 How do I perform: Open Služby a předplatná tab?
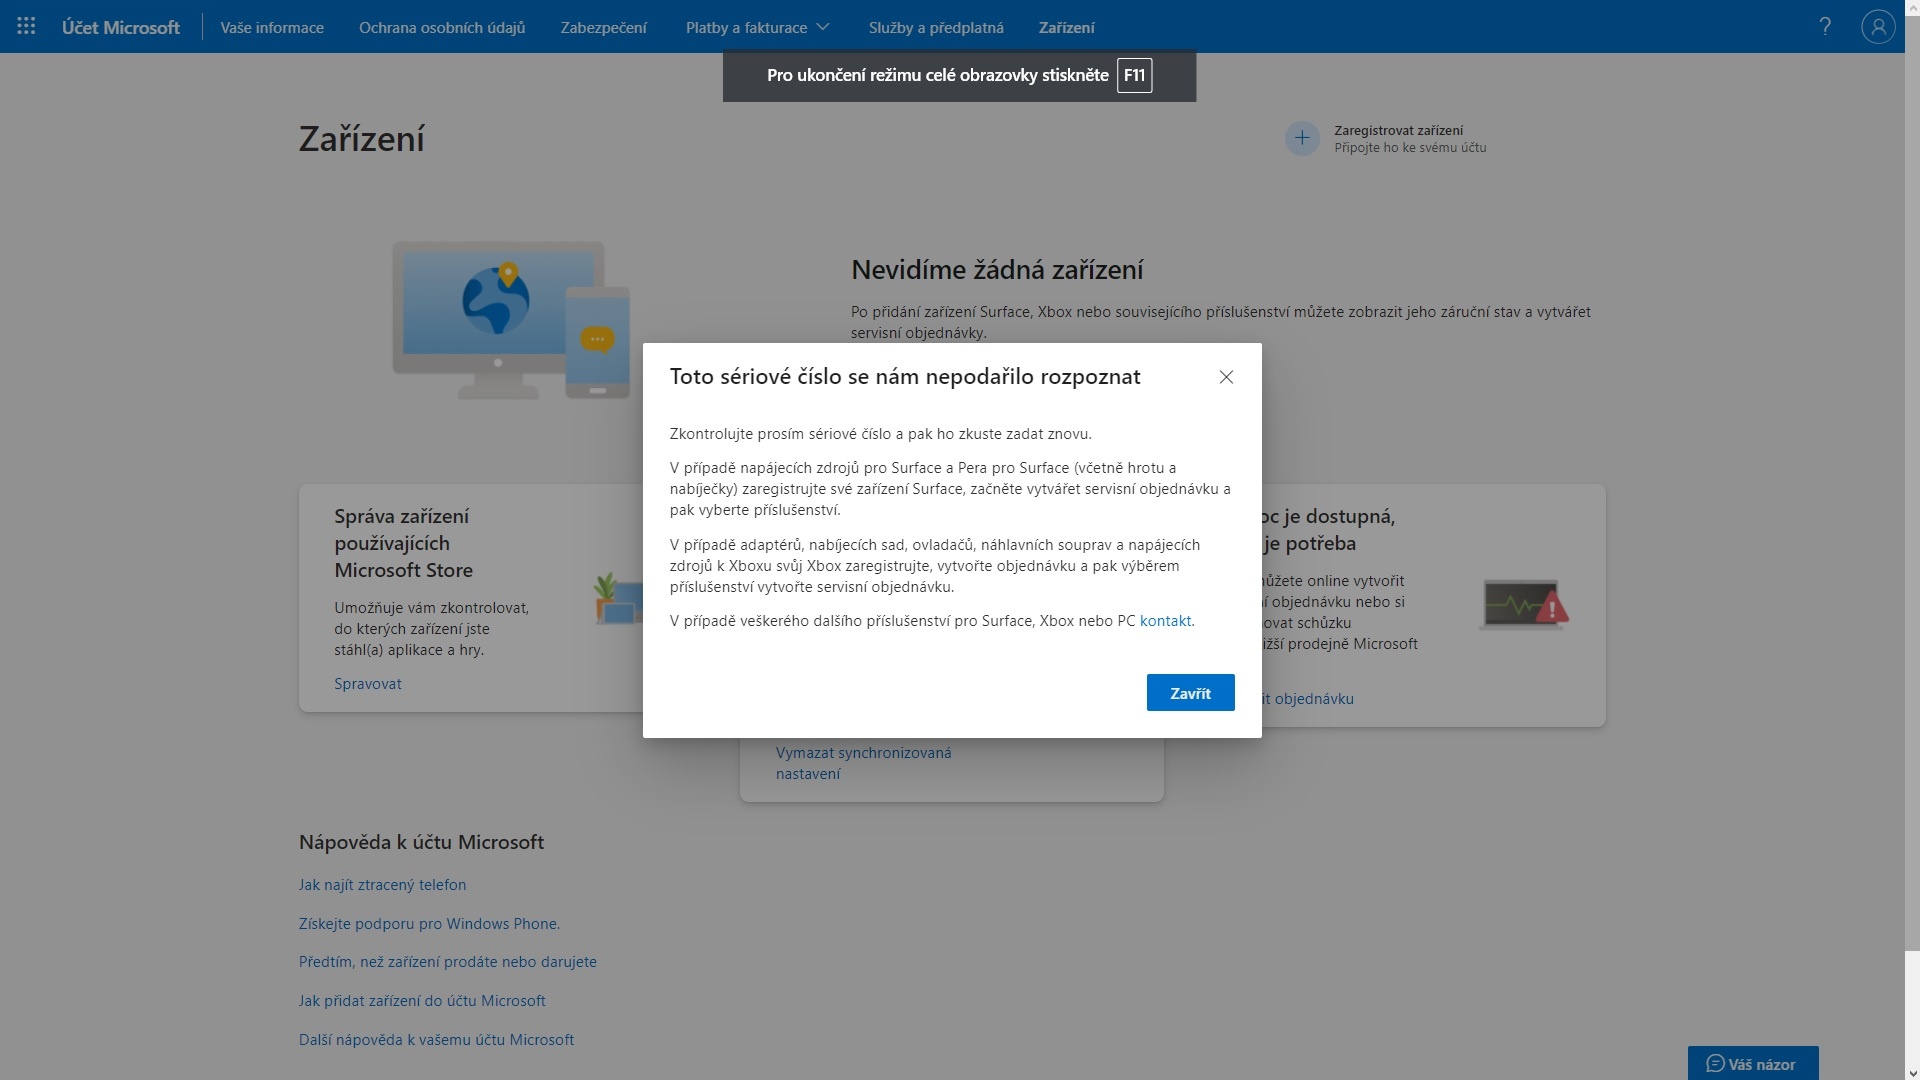[936, 27]
